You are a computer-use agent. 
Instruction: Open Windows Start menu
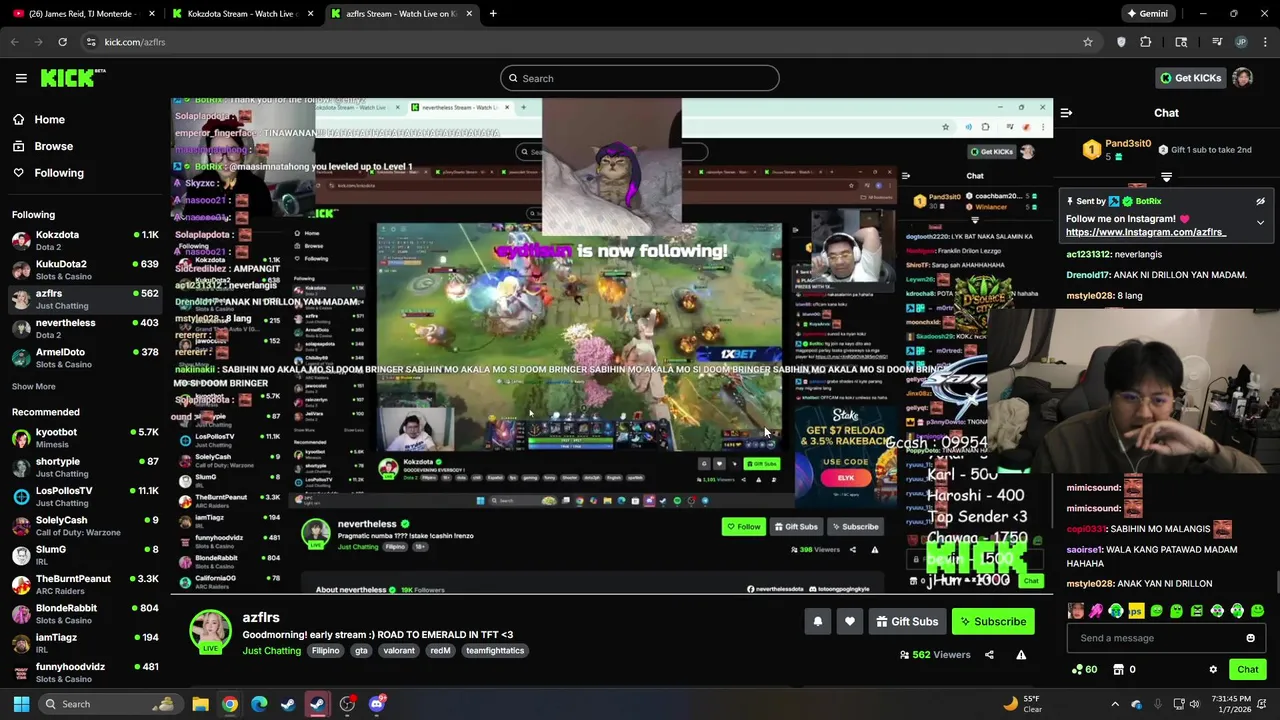click(21, 704)
